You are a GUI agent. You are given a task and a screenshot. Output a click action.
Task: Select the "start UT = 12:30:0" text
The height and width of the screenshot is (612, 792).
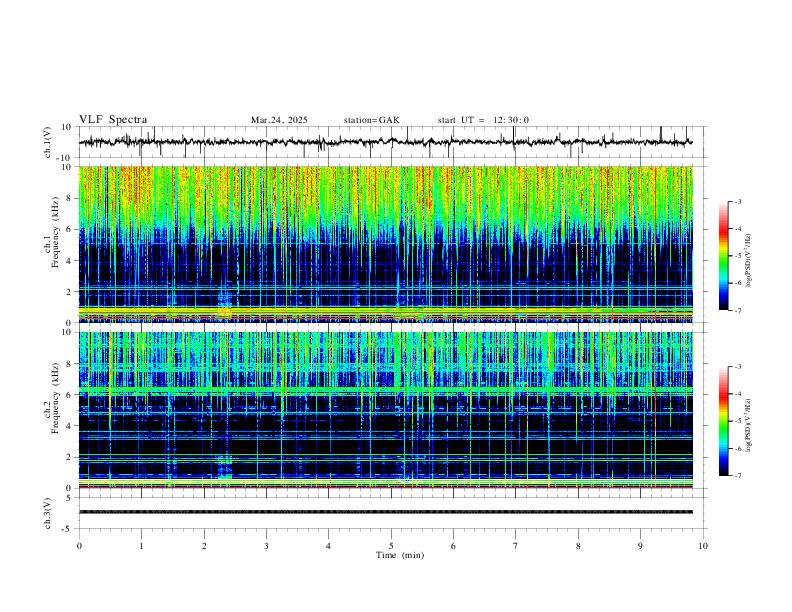[483, 120]
